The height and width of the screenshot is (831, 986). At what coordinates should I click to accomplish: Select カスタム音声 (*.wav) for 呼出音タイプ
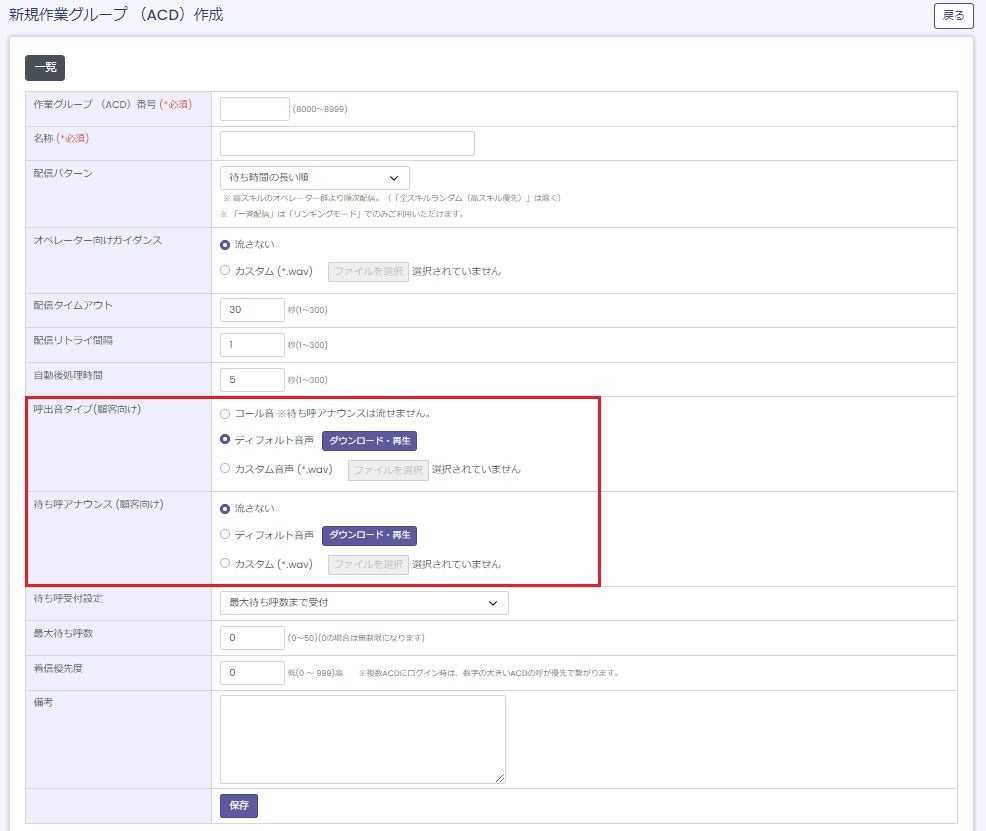coord(225,469)
